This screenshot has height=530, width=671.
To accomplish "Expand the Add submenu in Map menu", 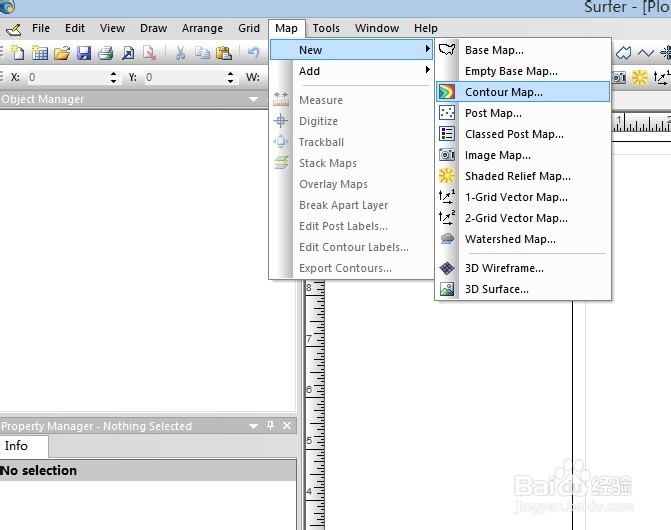I will 351,71.
